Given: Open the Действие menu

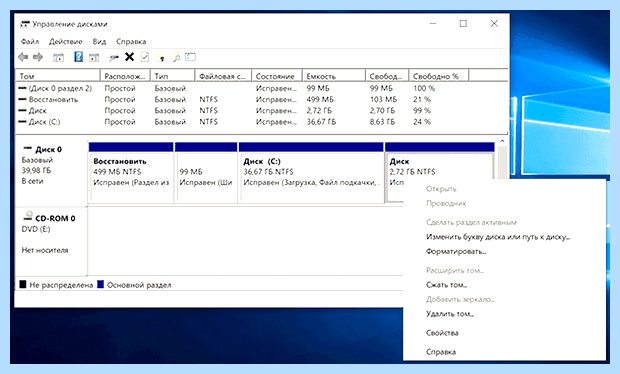Looking at the screenshot, I should [x=66, y=42].
